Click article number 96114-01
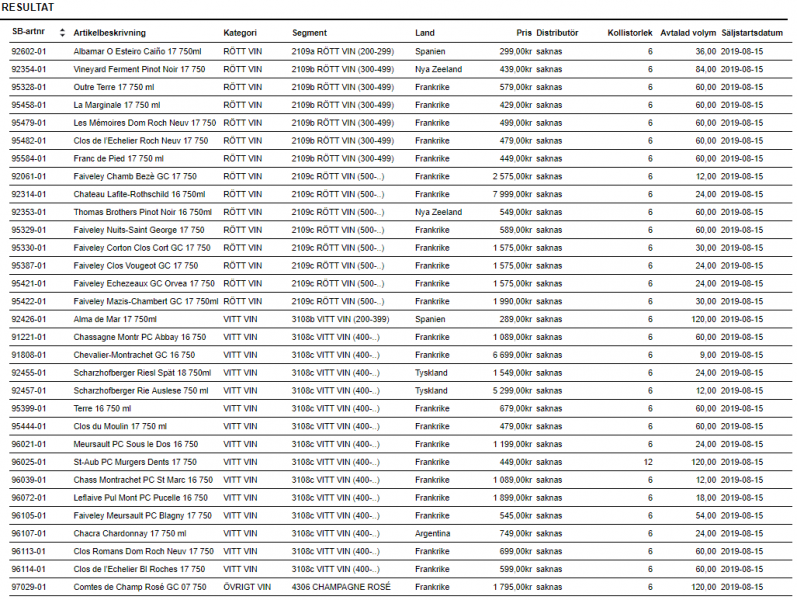This screenshot has height=600, width=797. click(28, 569)
